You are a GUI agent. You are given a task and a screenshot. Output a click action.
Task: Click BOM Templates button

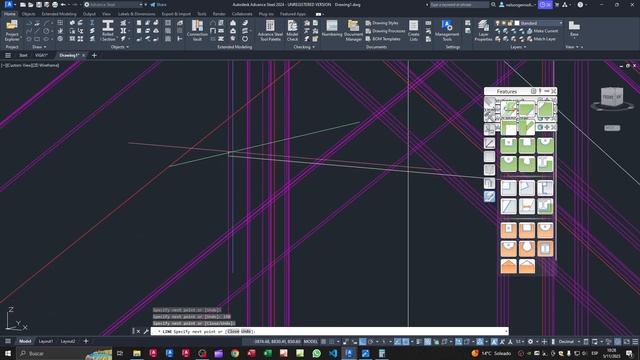pos(383,39)
